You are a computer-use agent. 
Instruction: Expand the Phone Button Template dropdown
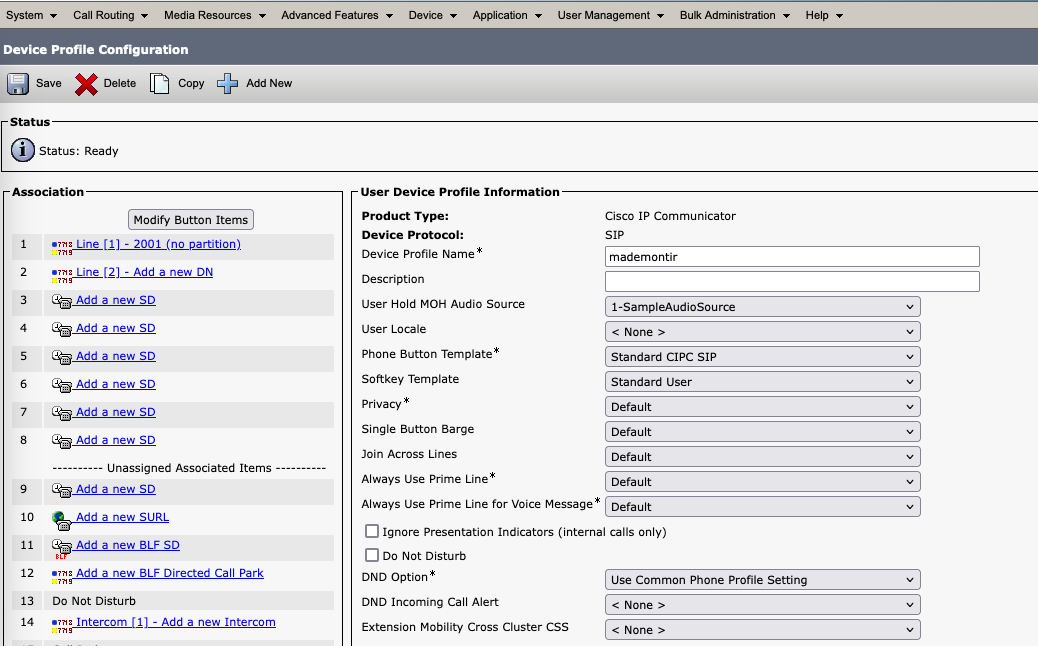[x=762, y=357]
